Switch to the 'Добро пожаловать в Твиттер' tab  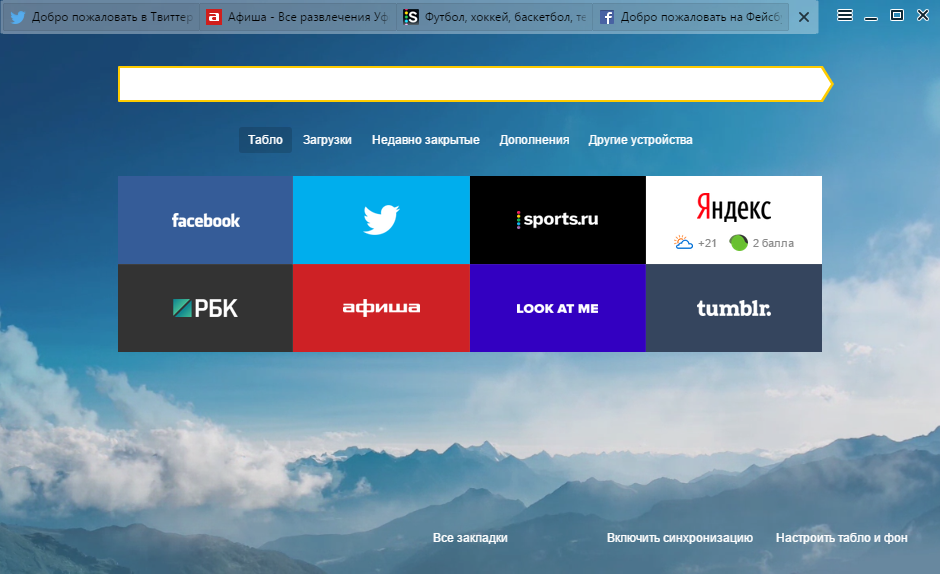pos(101,17)
